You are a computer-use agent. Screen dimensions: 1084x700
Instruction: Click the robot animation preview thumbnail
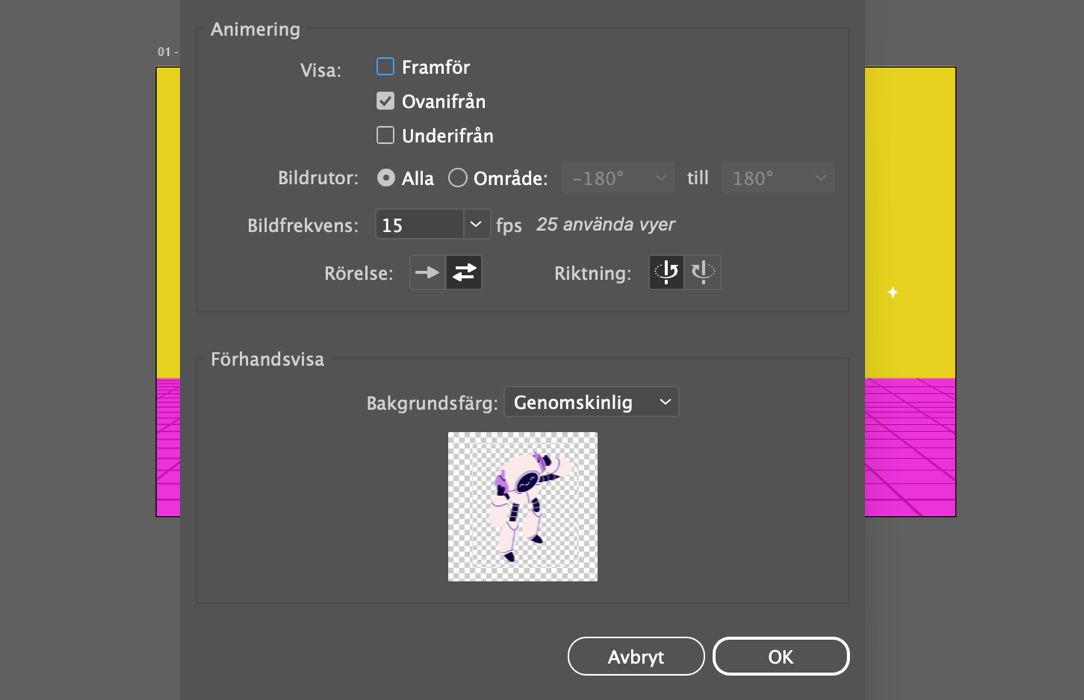coord(523,507)
